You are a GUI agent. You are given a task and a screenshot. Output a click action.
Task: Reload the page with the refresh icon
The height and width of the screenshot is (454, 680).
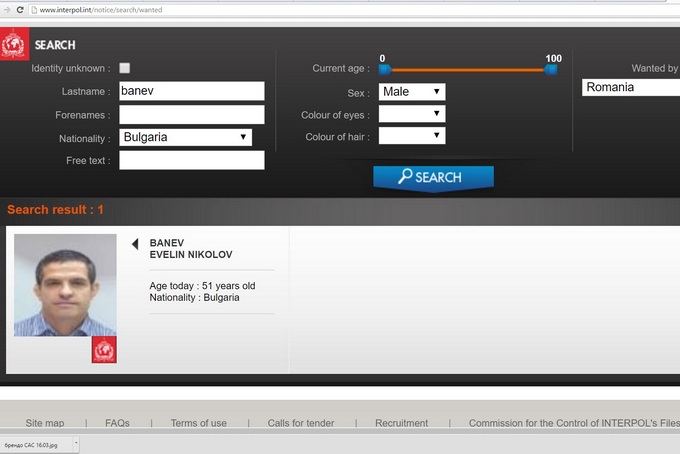click(x=18, y=9)
